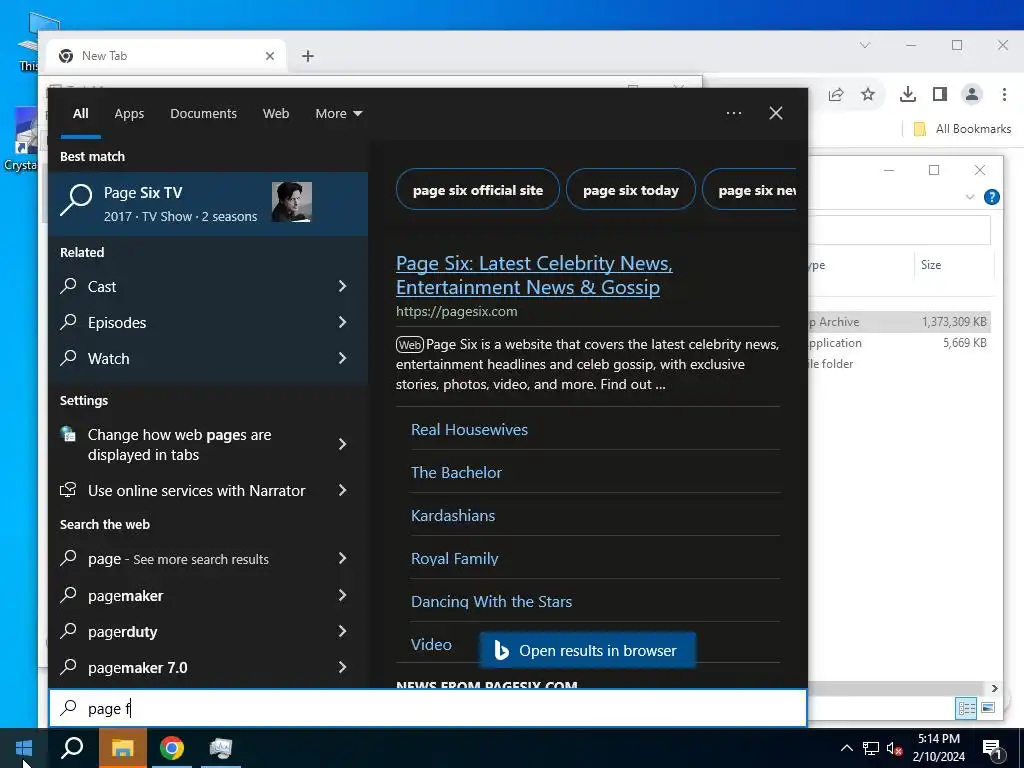Image resolution: width=1024 pixels, height=768 pixels.
Task: Expand the pagemaker suggestion arrow
Action: click(342, 595)
